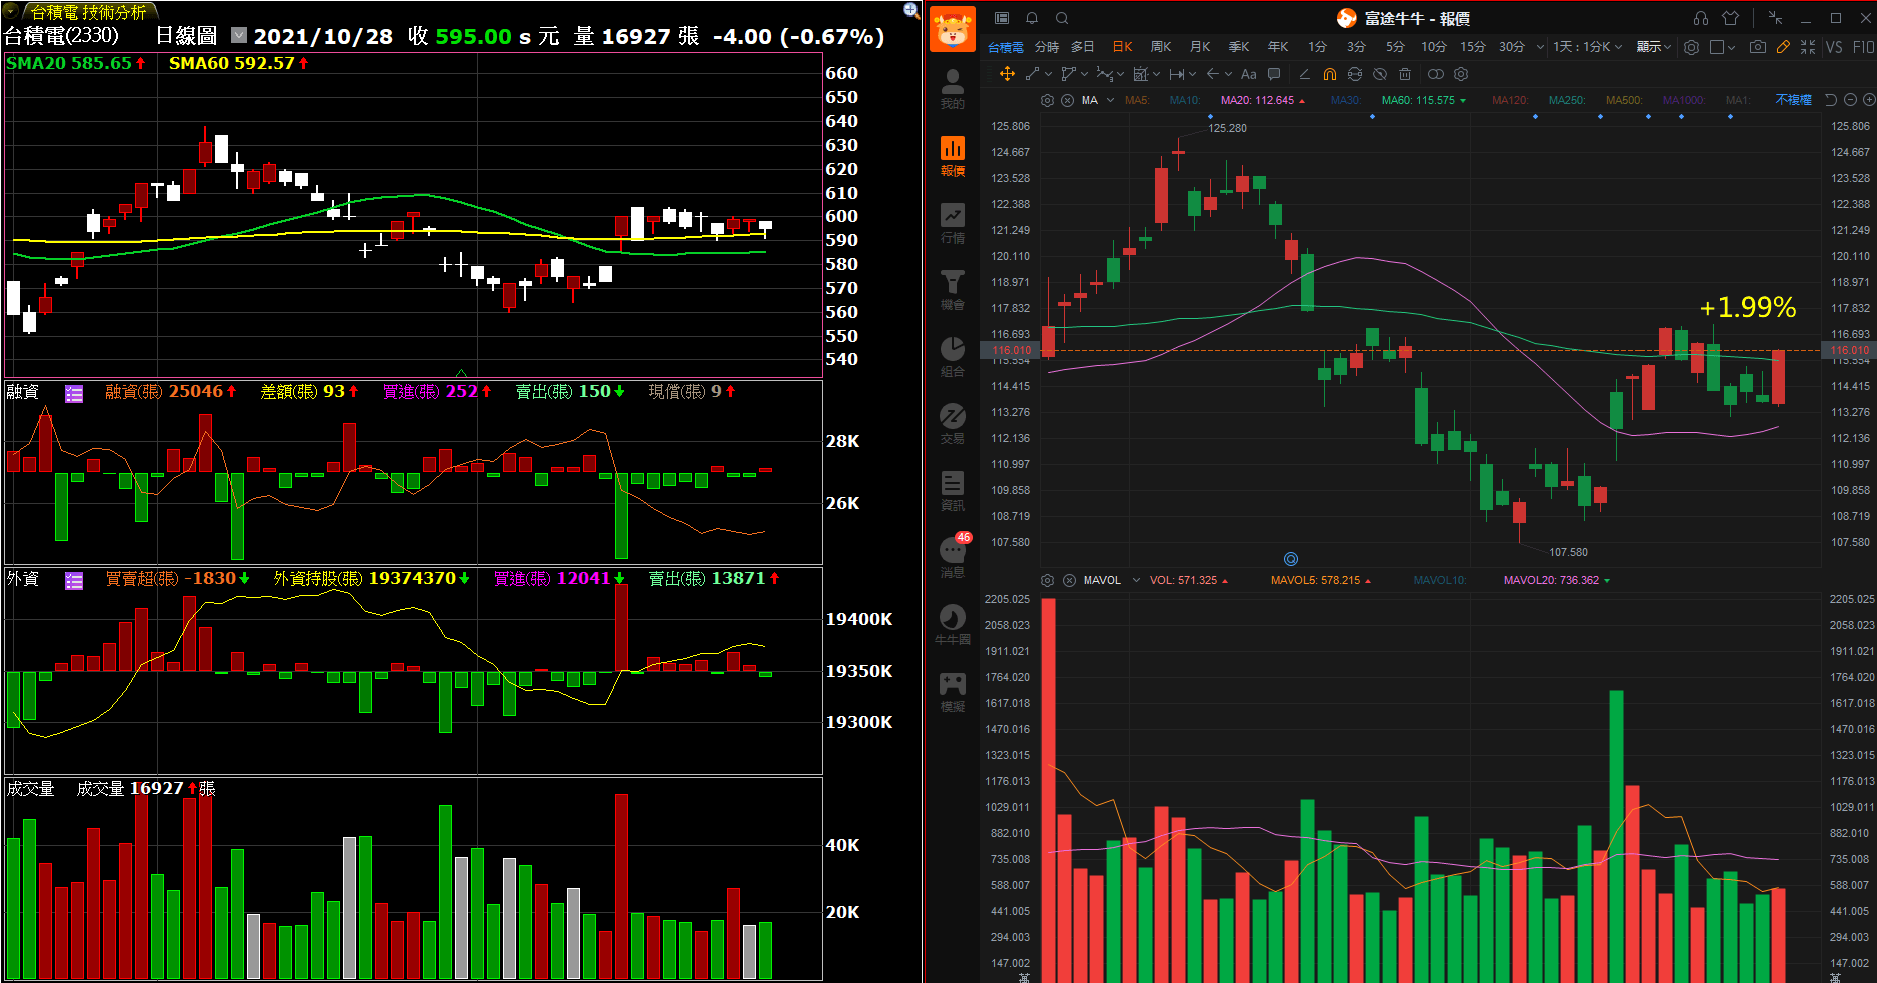The image size is (1877, 983).
Task: Open MA indicator settings gear
Action: tap(1047, 100)
